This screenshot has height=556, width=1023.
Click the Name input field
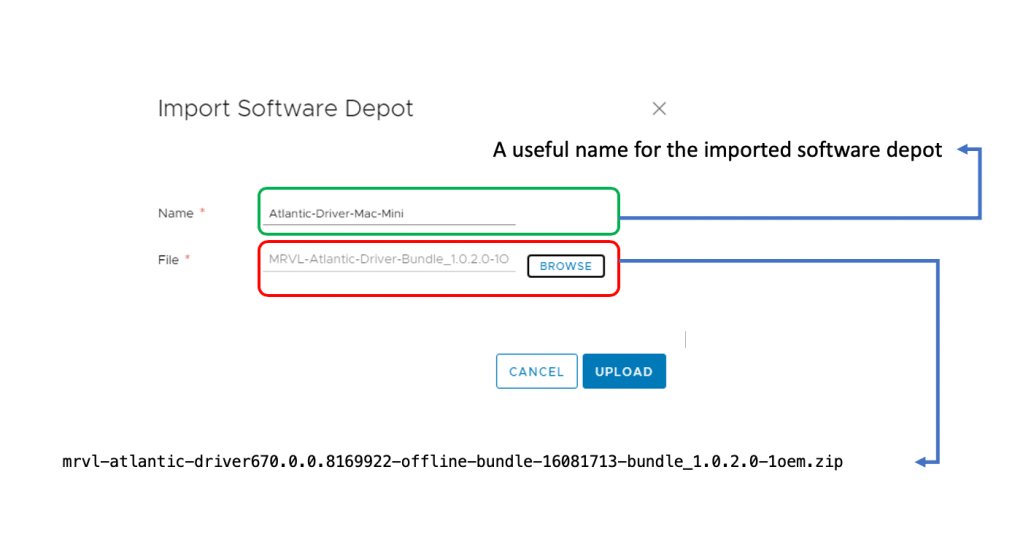click(389, 213)
